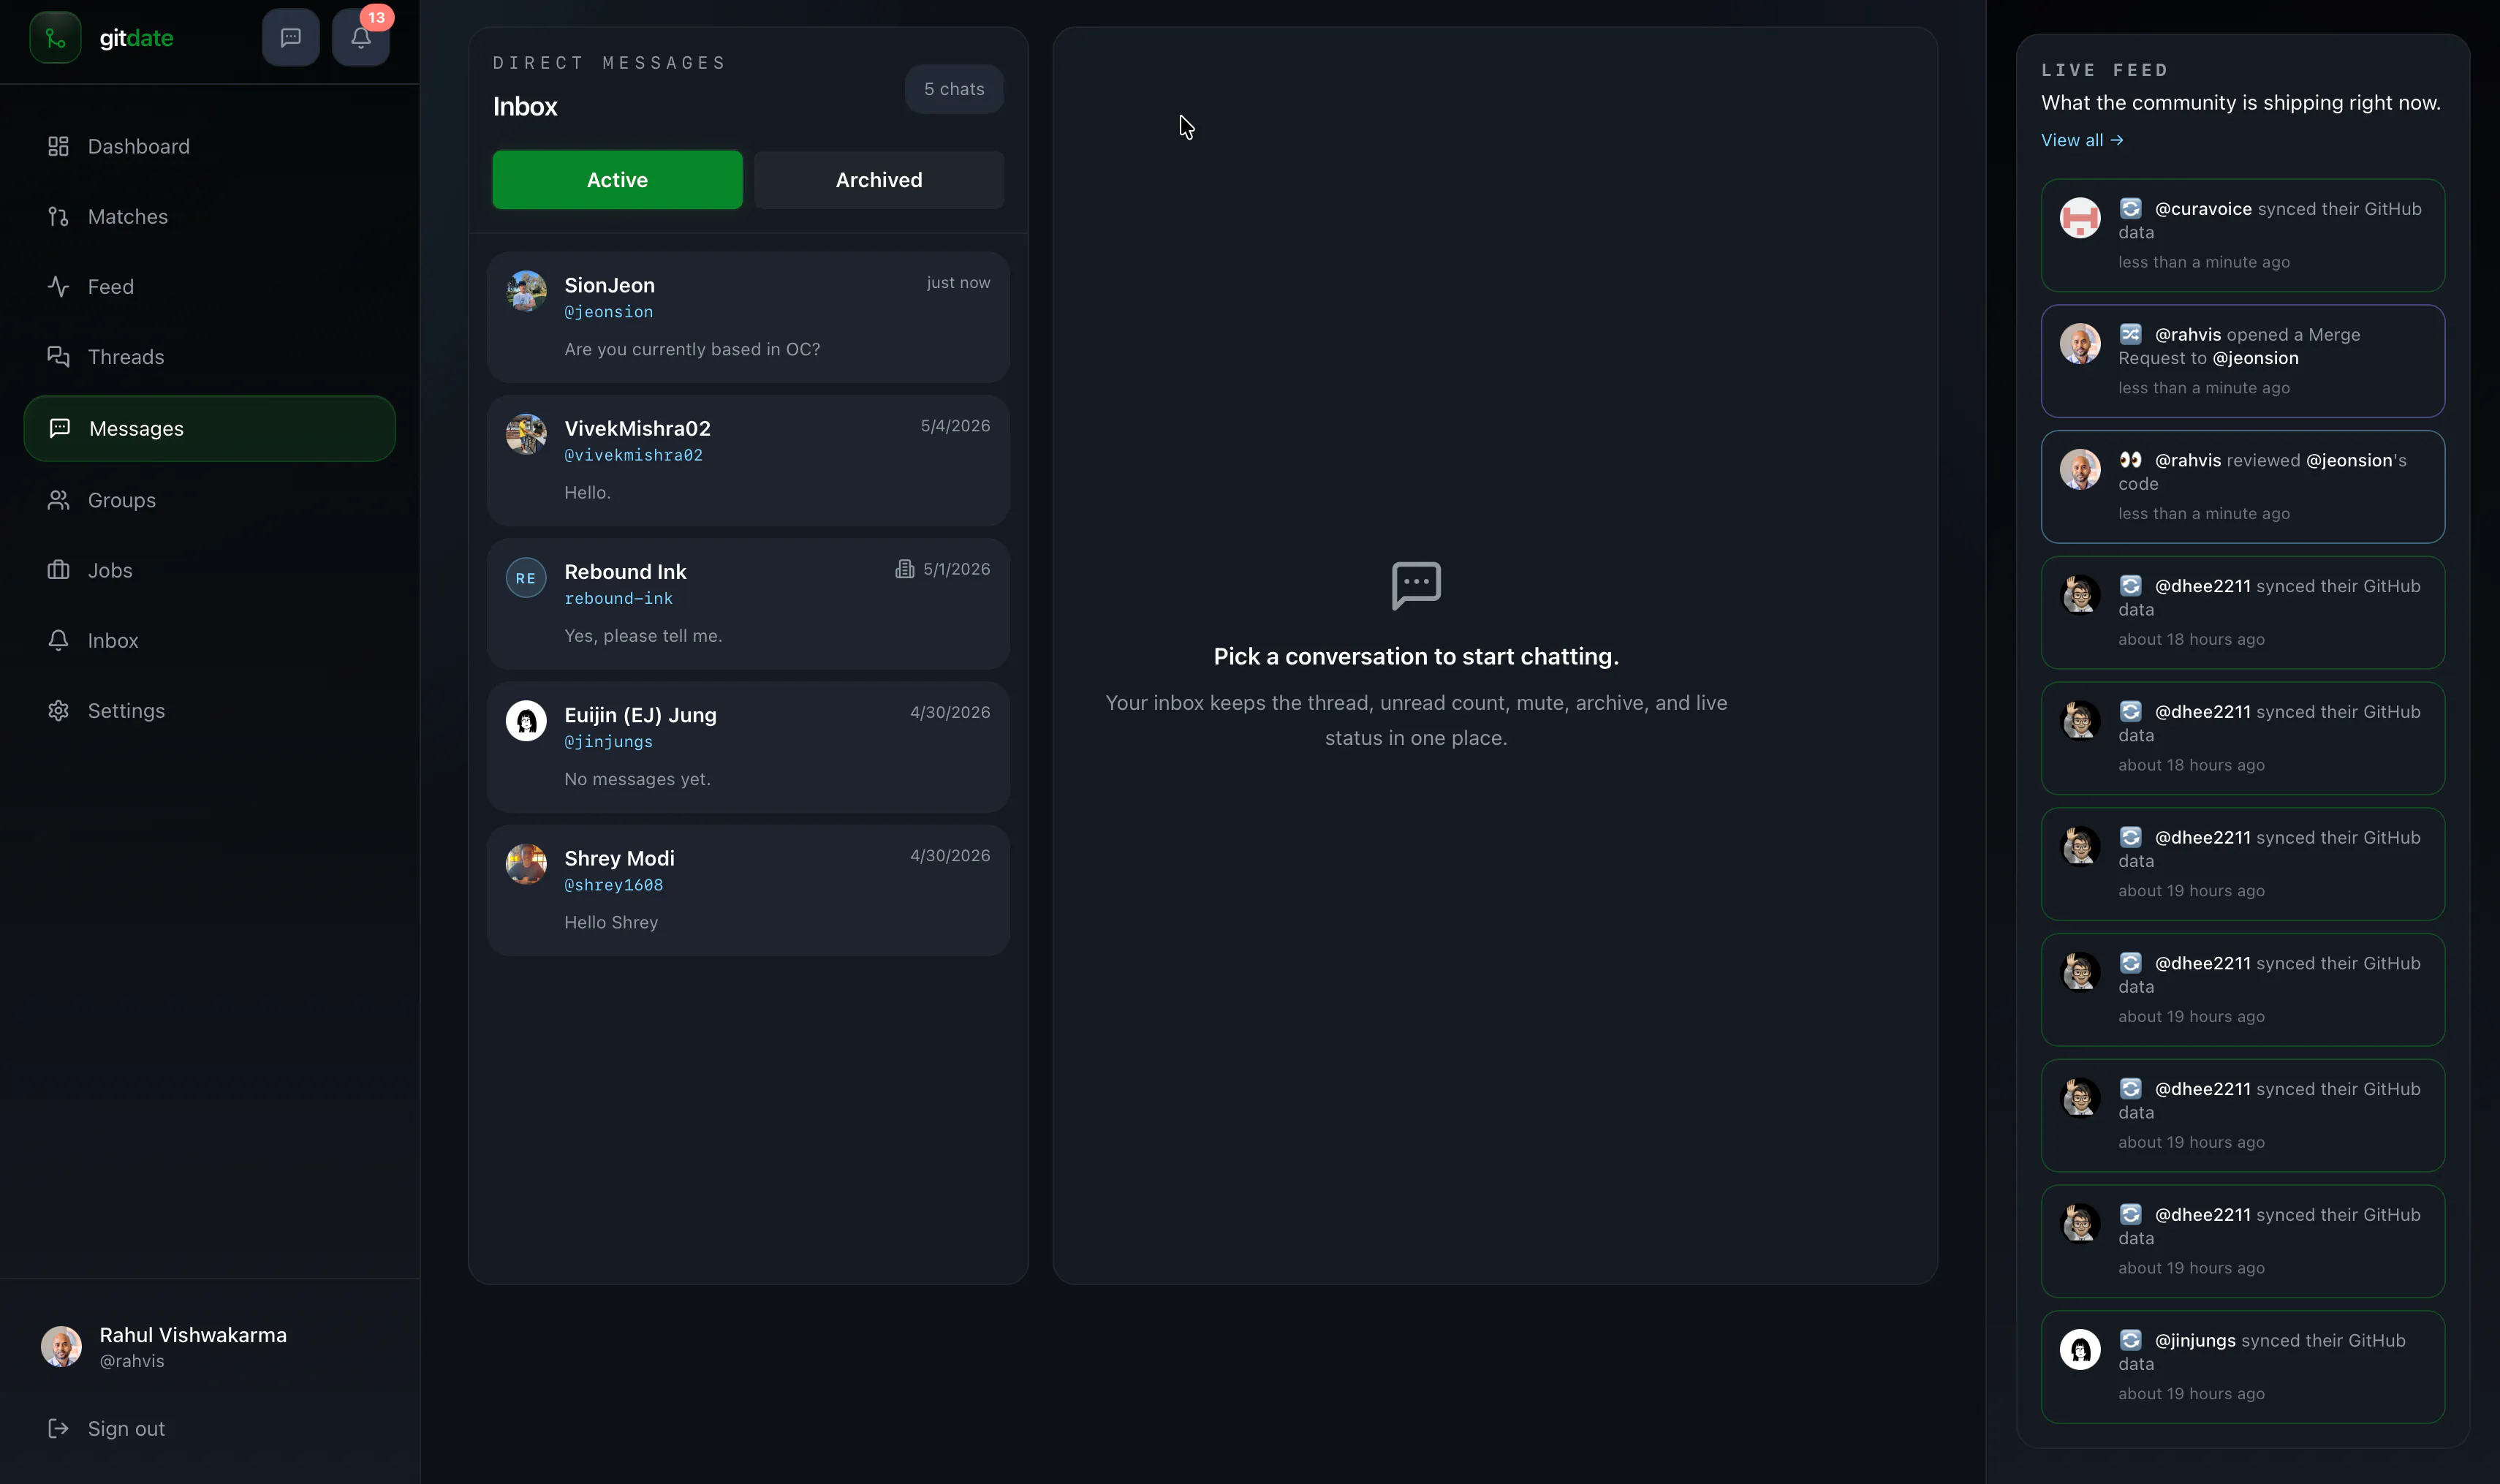The image size is (2500, 1484).
Task: Click @jinjungs avatar in Live Feed
Action: coord(2080,1349)
